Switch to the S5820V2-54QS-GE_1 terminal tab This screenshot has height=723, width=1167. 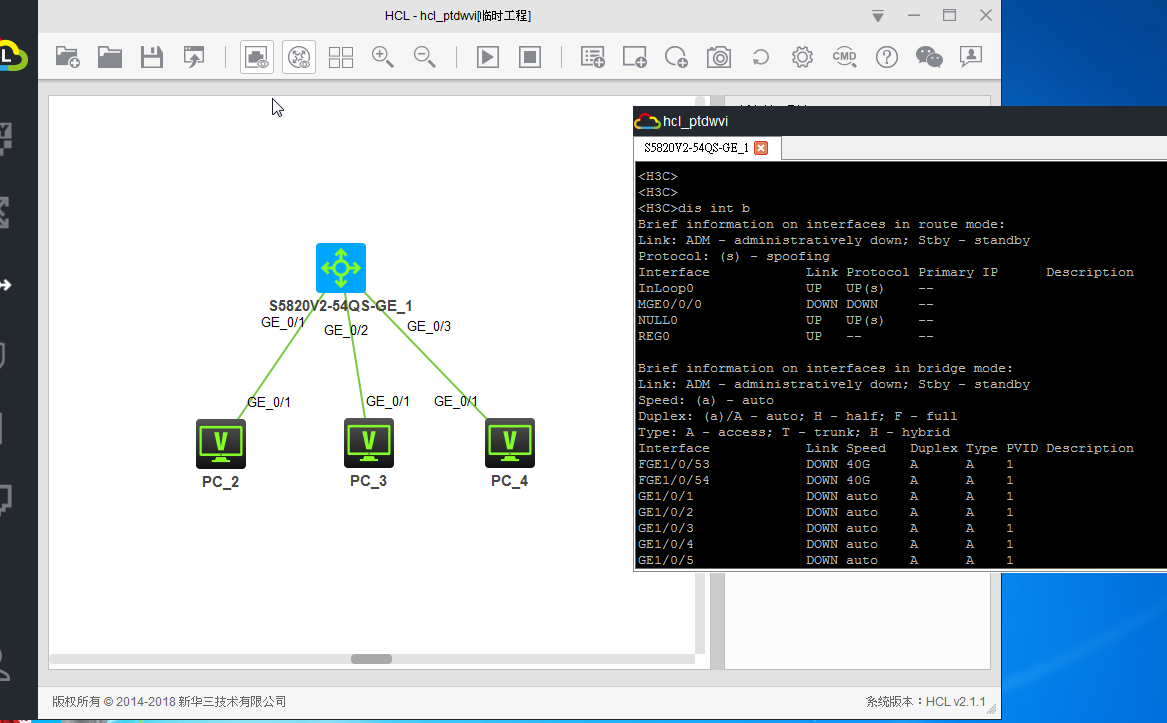pyautogui.click(x=696, y=148)
